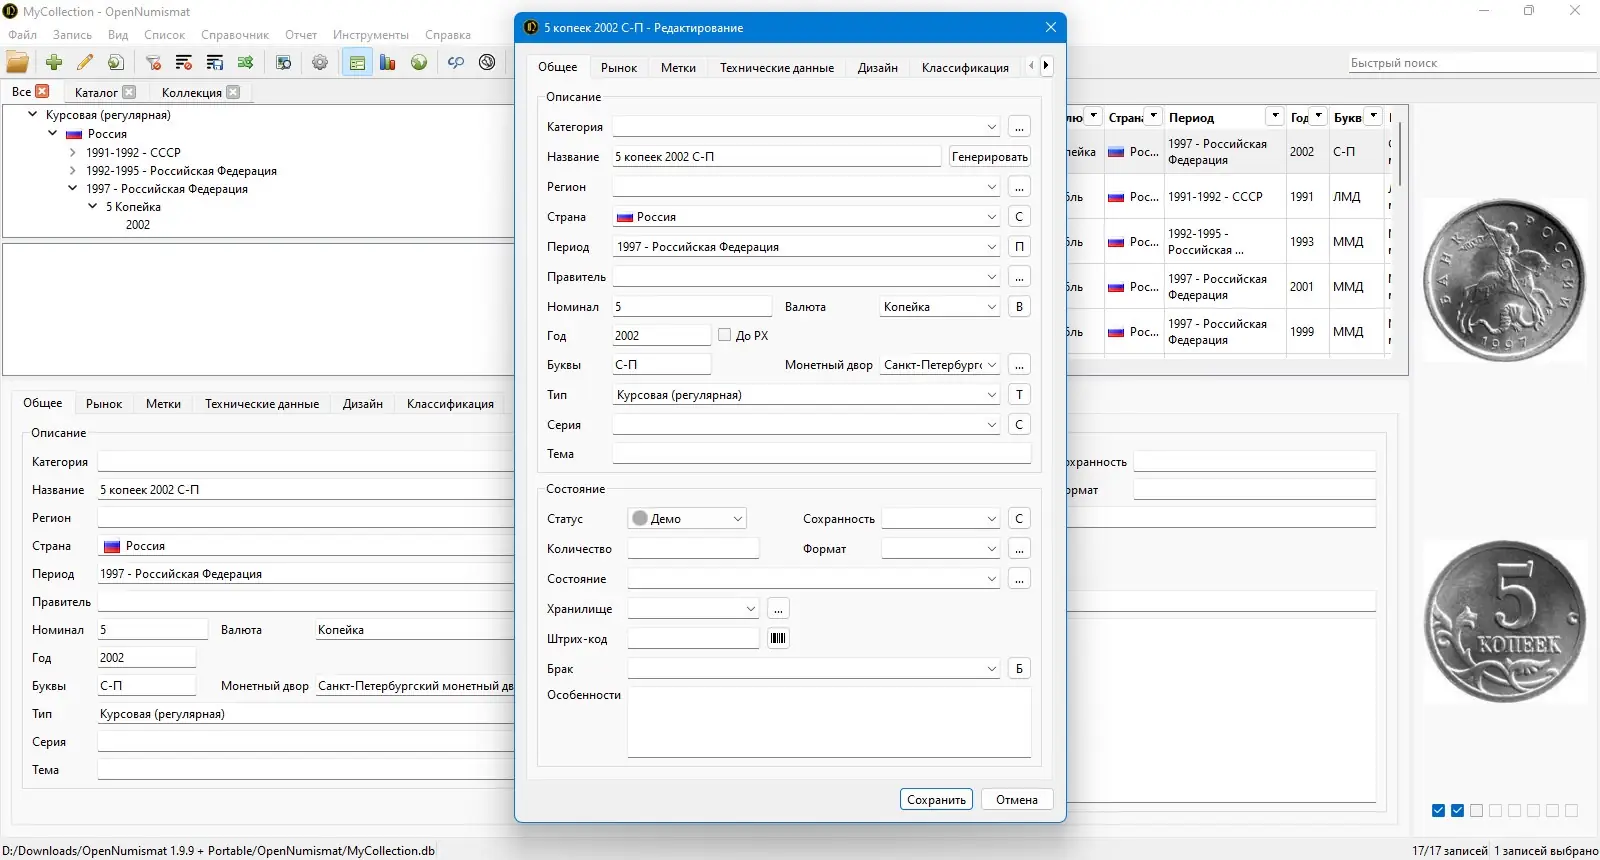Toggle the highlighted details-view toolbar icon

coord(357,62)
